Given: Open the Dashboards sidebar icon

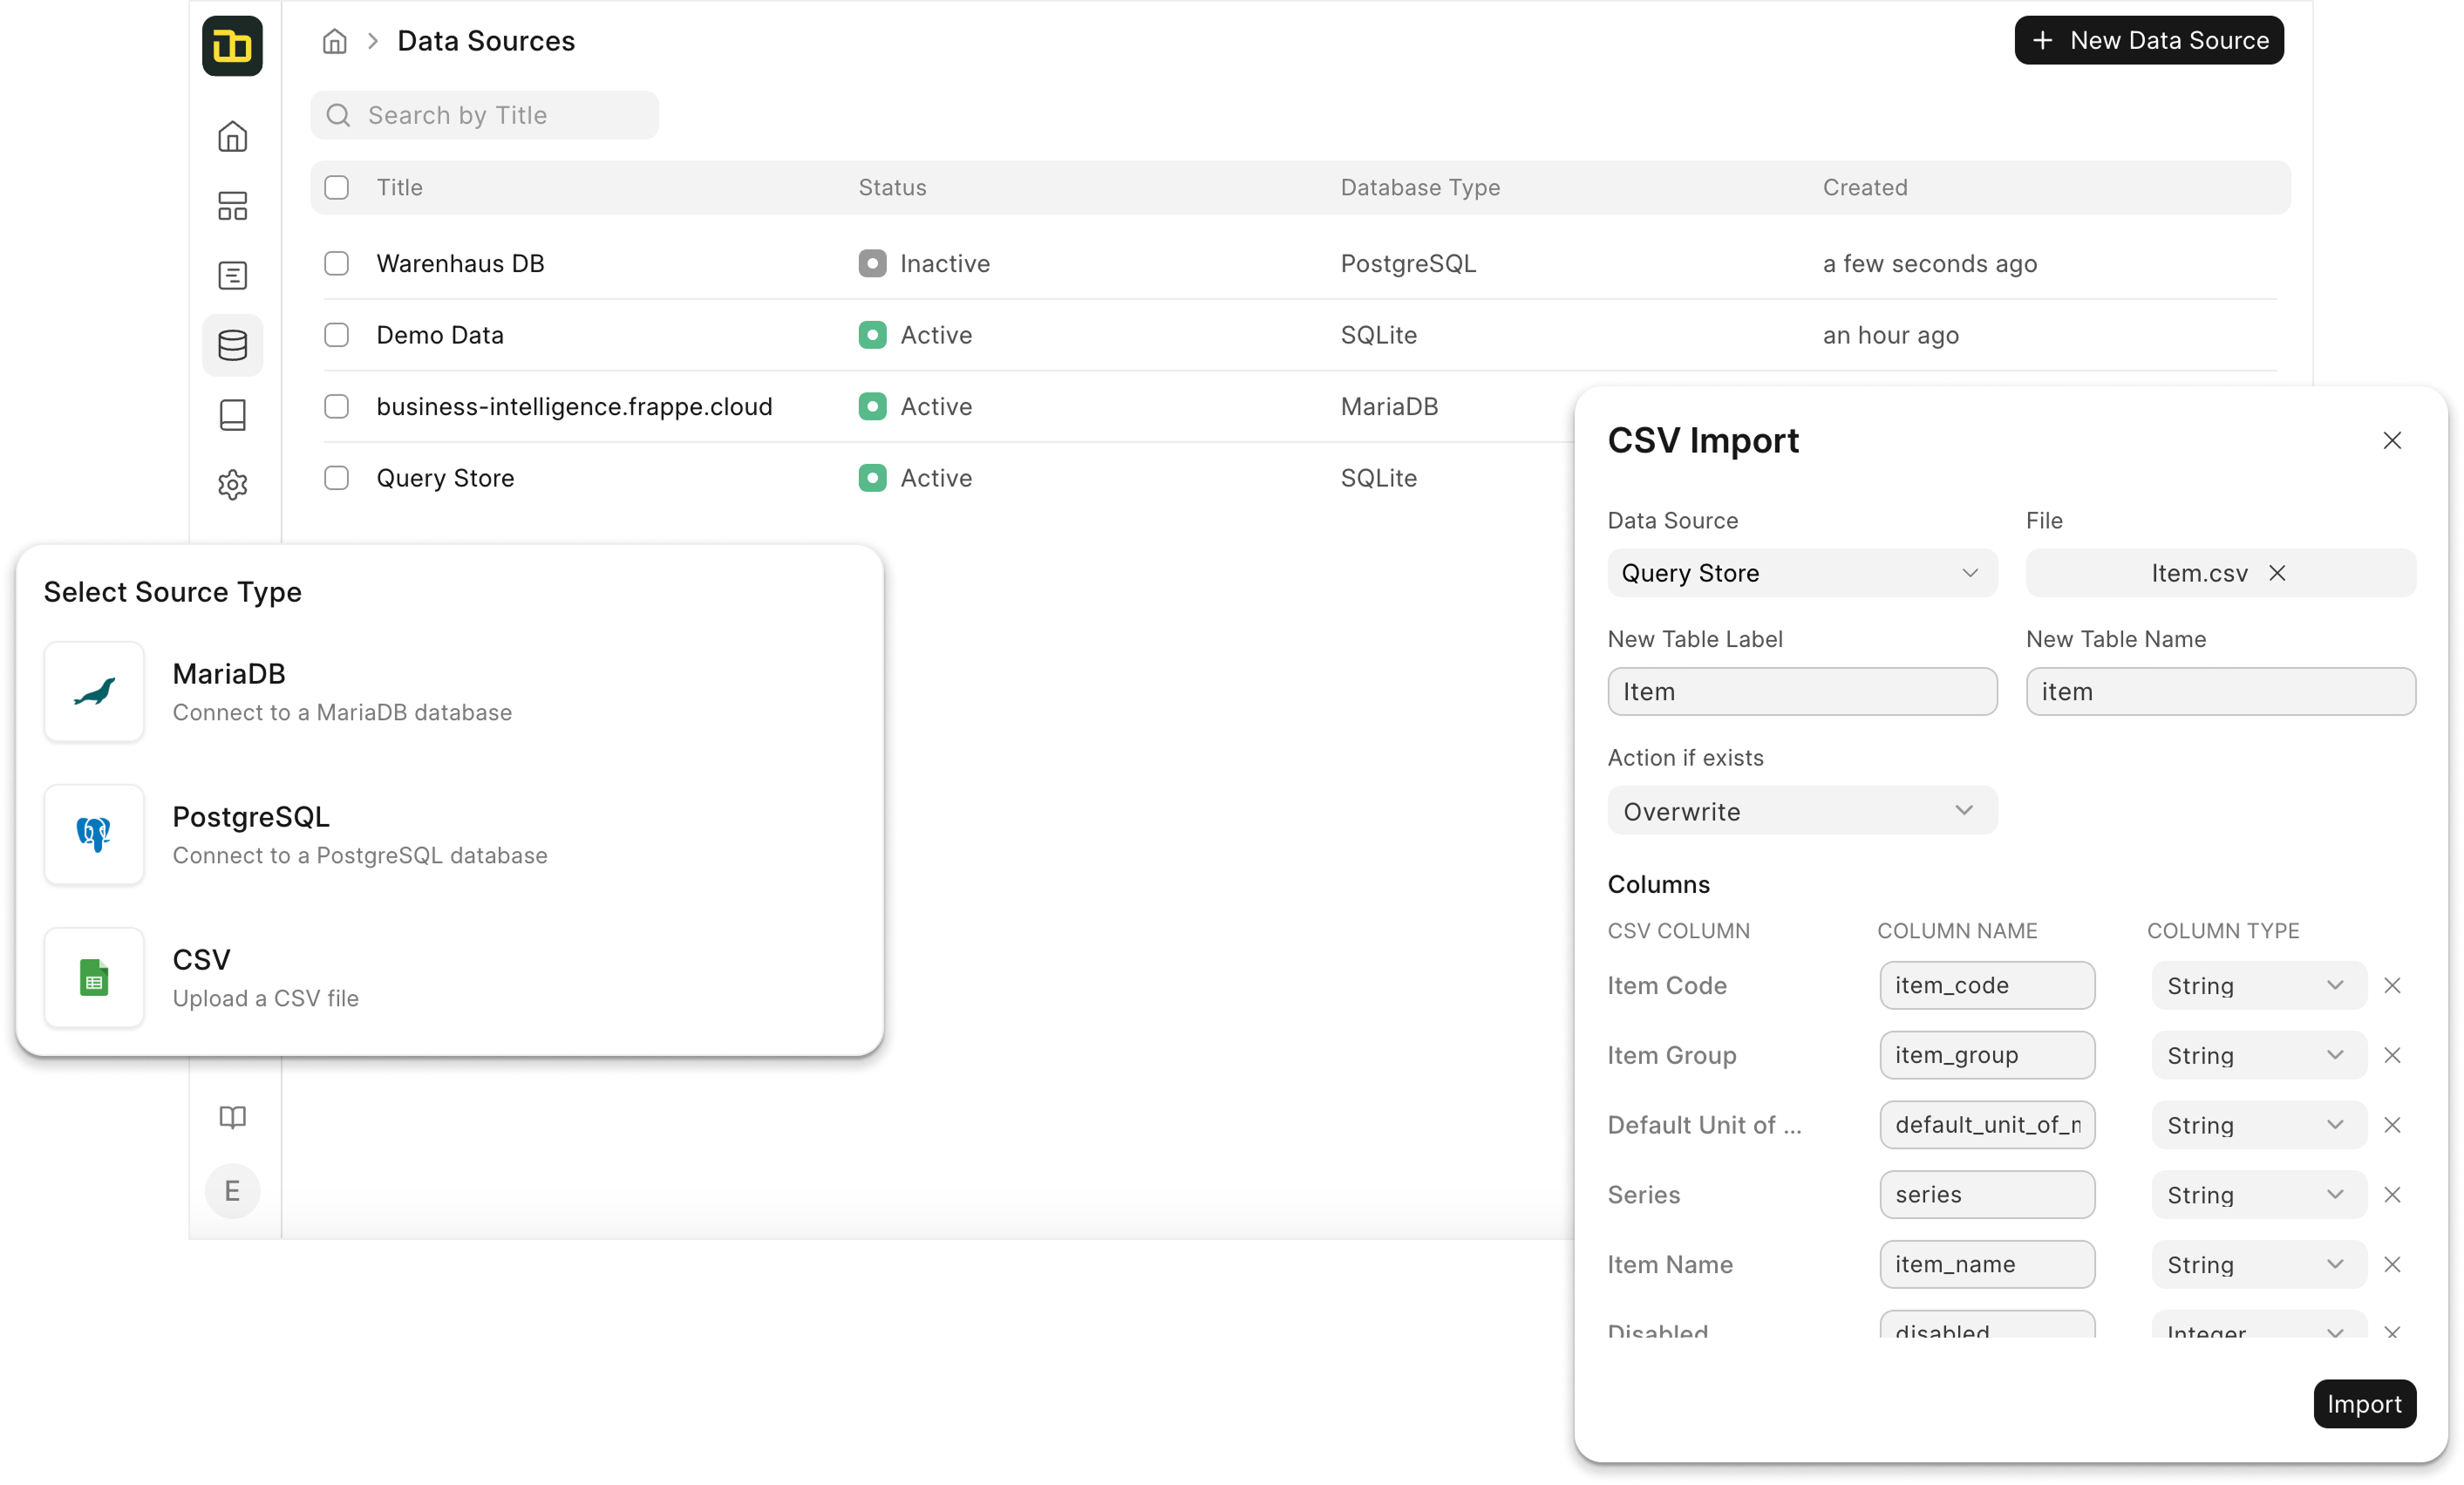Looking at the screenshot, I should tap(232, 206).
